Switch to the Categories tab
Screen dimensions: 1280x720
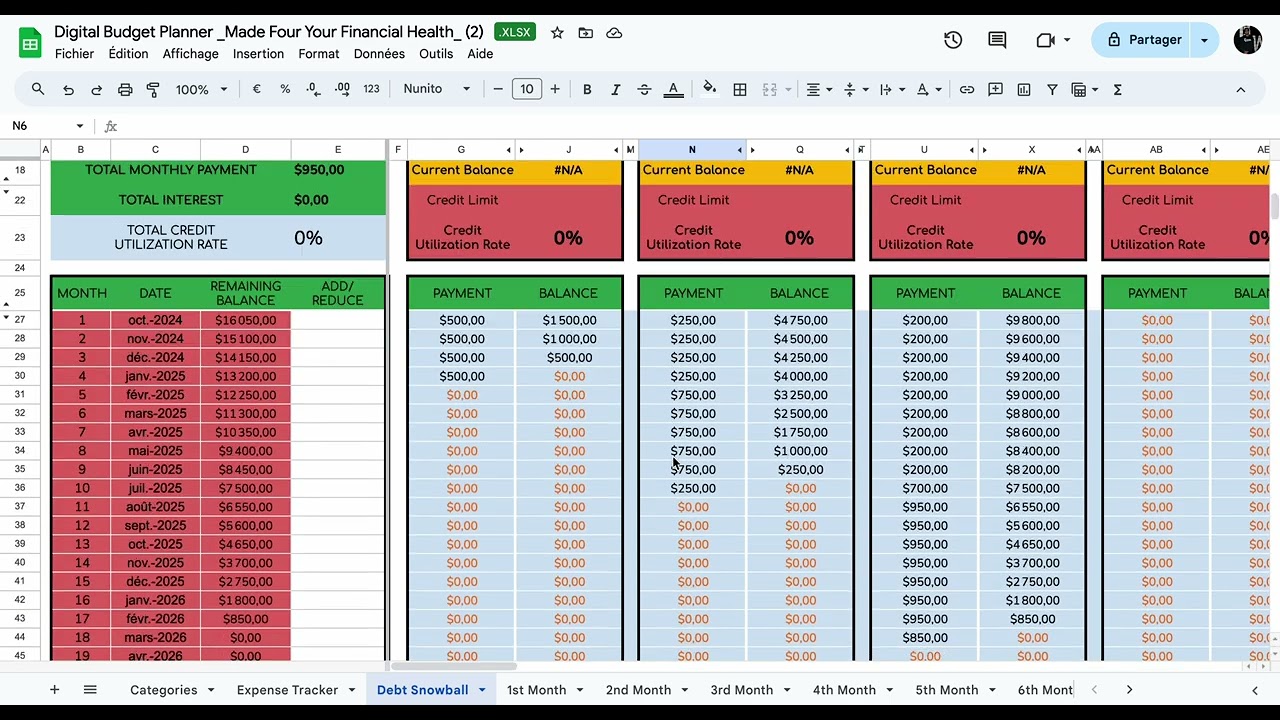pyautogui.click(x=163, y=690)
